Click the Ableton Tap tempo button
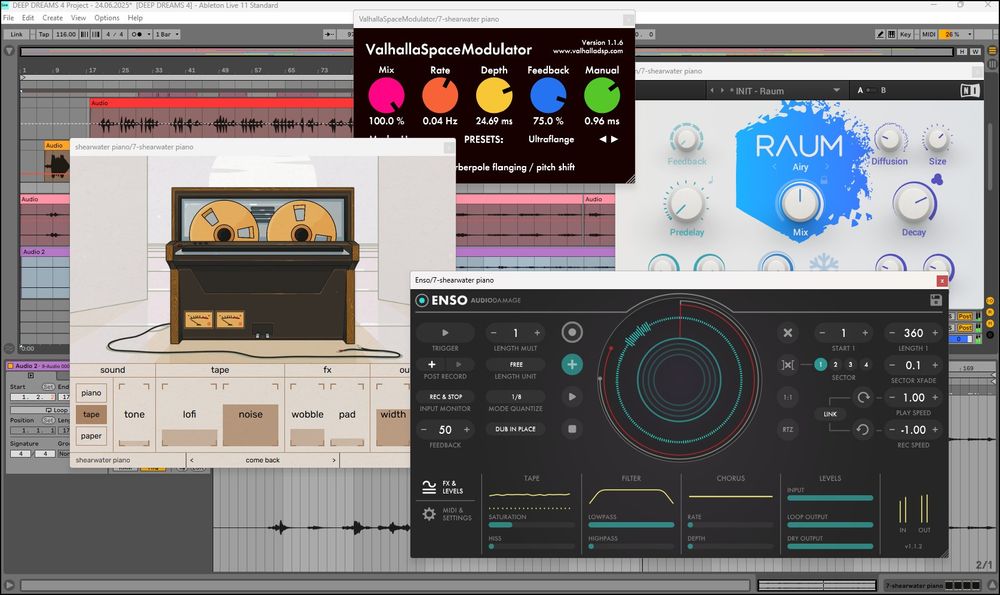This screenshot has width=1000, height=595. pos(43,34)
